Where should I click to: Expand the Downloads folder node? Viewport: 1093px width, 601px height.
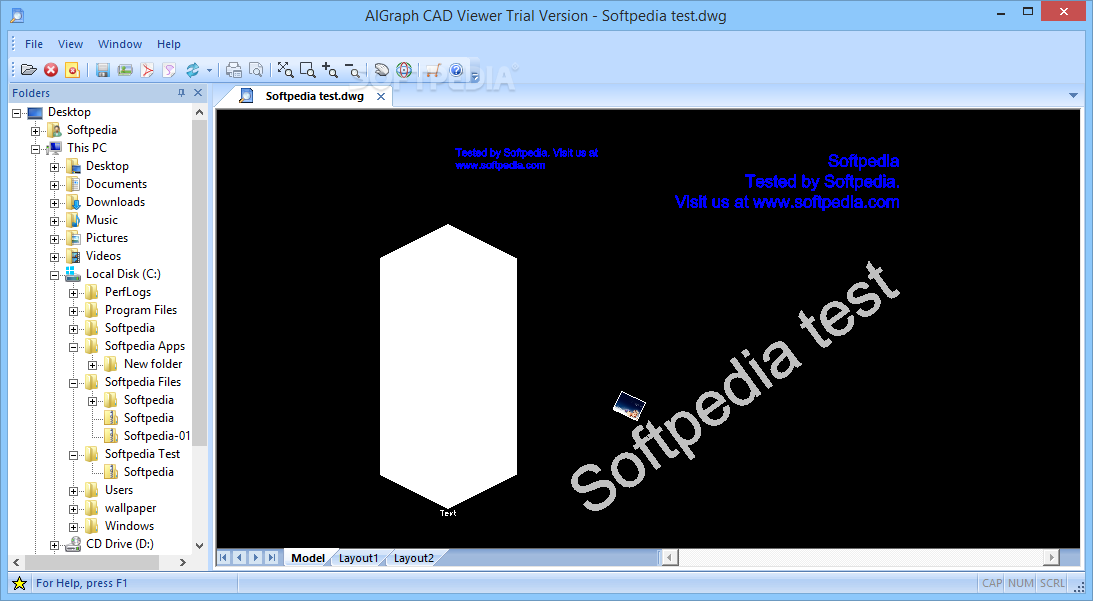click(x=54, y=204)
